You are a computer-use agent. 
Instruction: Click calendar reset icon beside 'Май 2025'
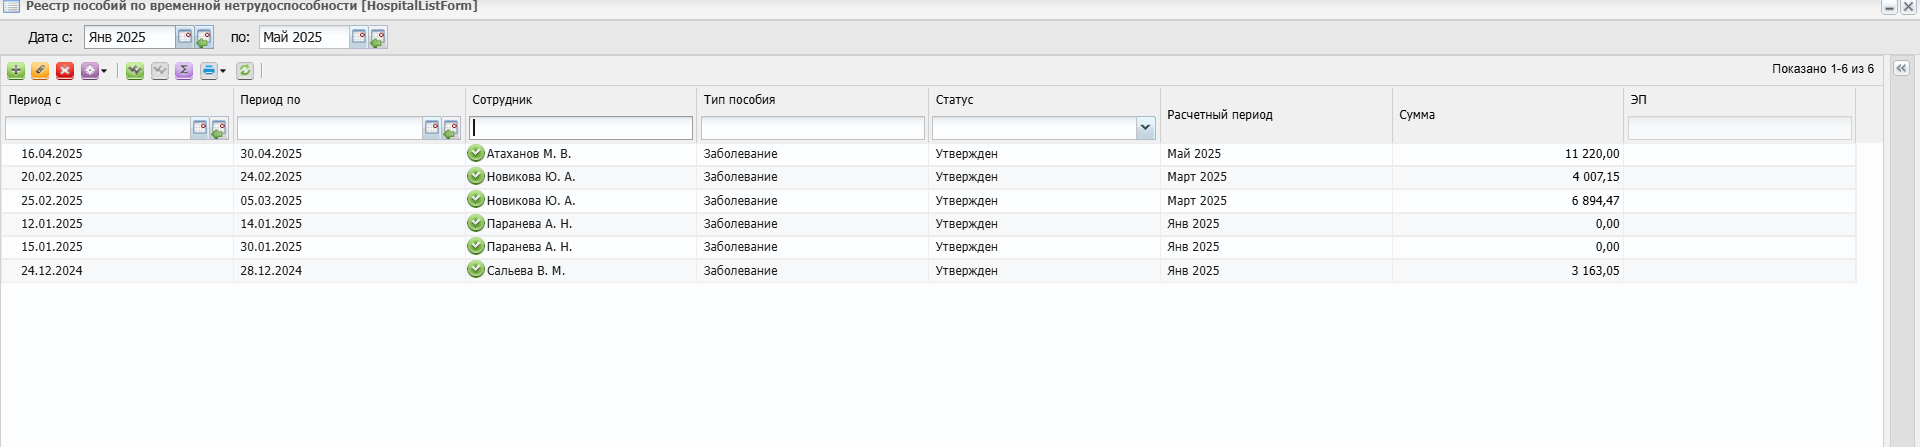coord(378,38)
